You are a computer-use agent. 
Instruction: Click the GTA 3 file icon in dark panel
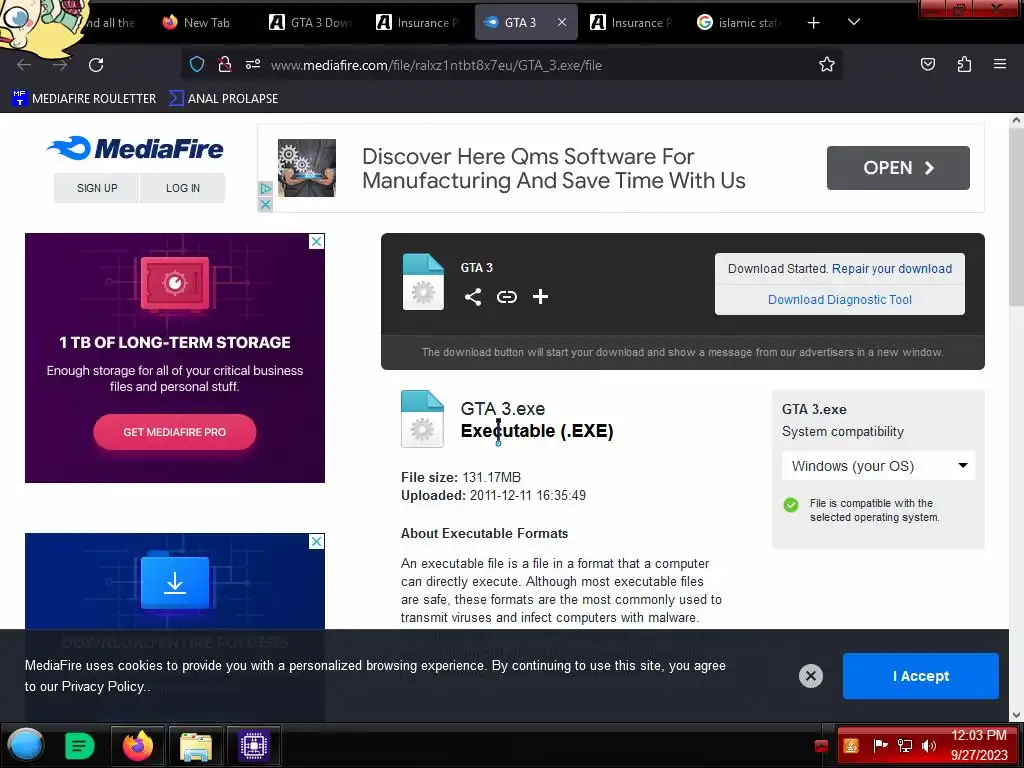click(x=423, y=281)
